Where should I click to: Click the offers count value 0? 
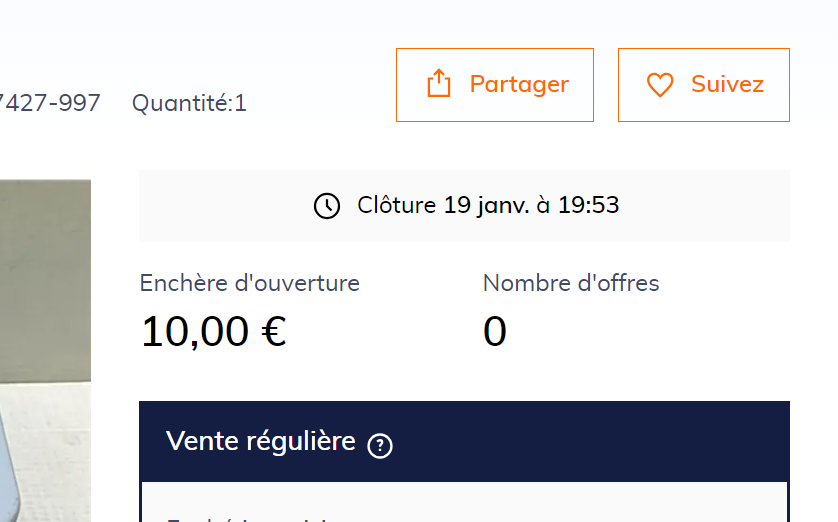(x=494, y=331)
